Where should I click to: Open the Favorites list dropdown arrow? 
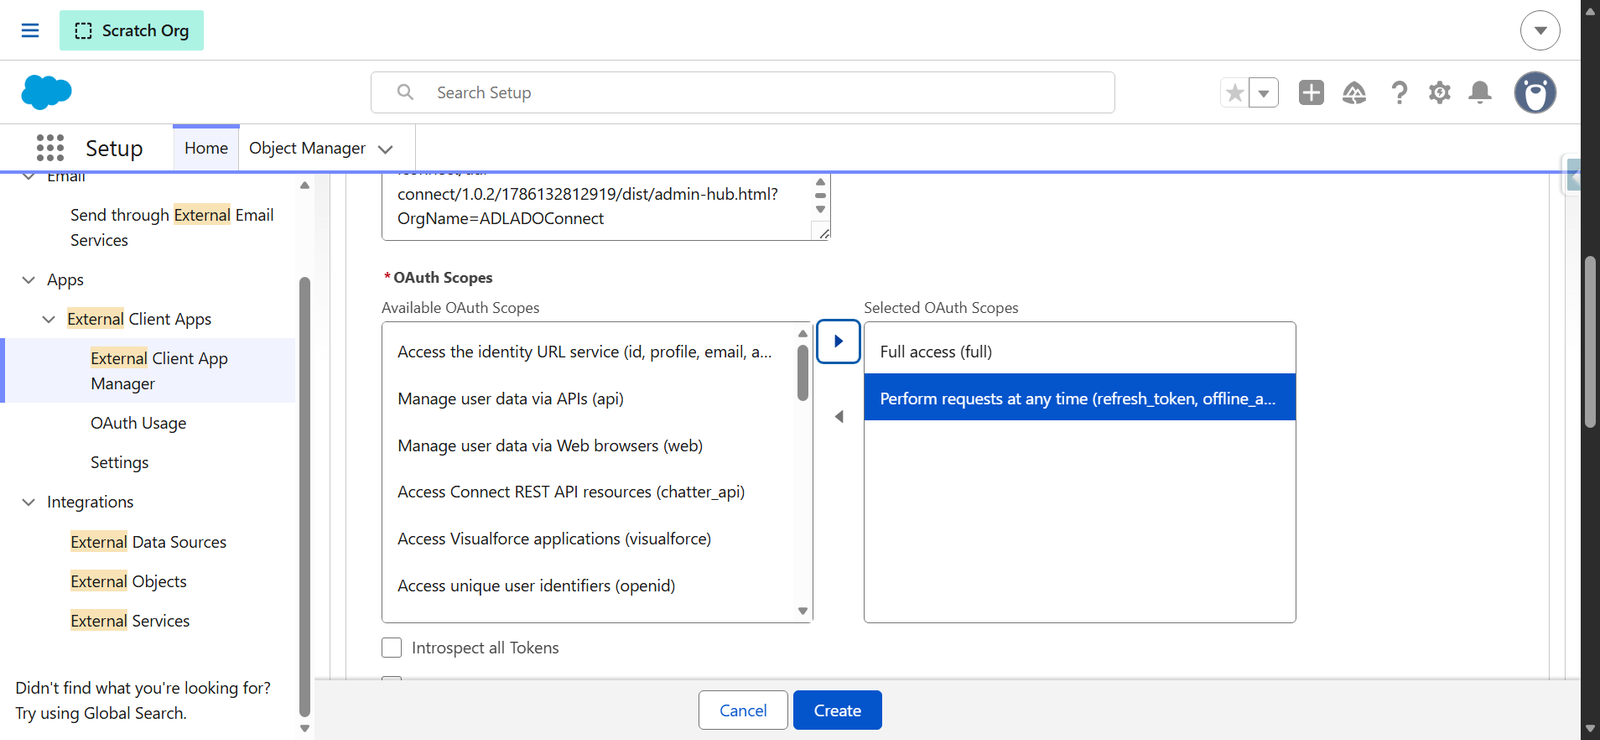1264,93
